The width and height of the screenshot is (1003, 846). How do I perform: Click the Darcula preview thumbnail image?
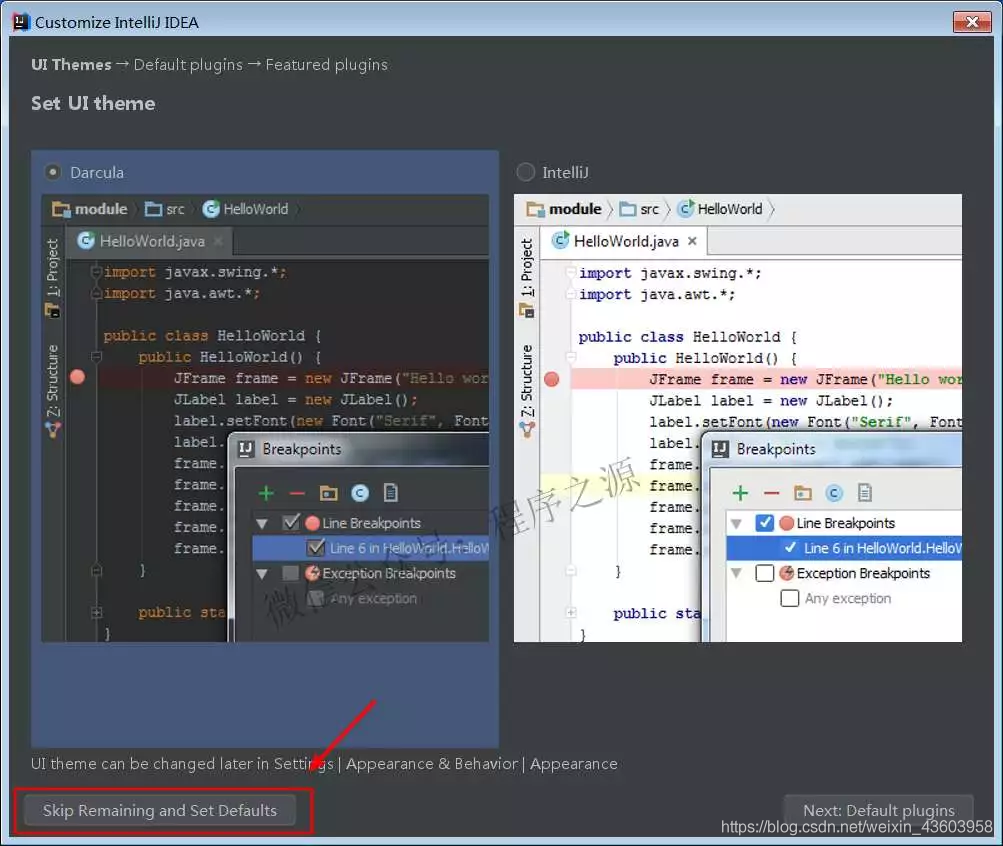[x=265, y=418]
